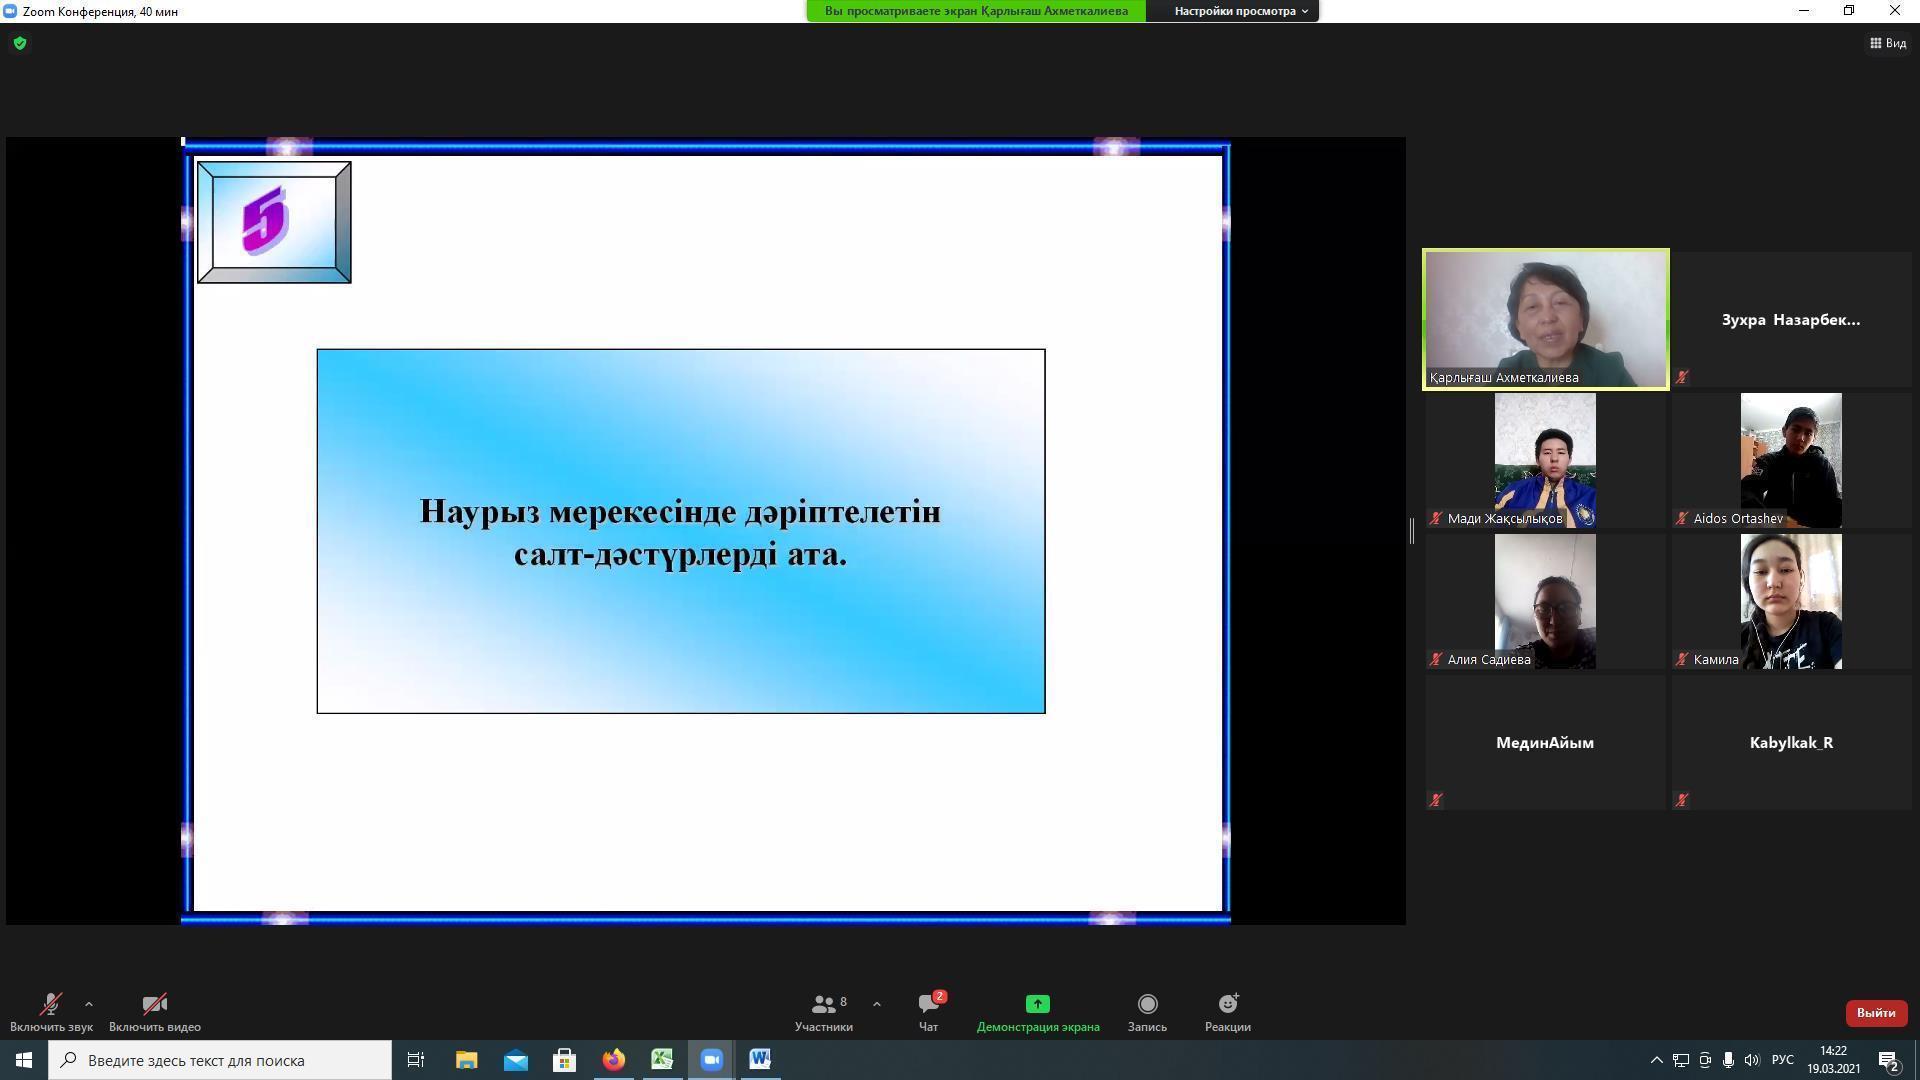This screenshot has height=1080, width=1920.
Task: Open the Вид view menu
Action: coord(1888,43)
